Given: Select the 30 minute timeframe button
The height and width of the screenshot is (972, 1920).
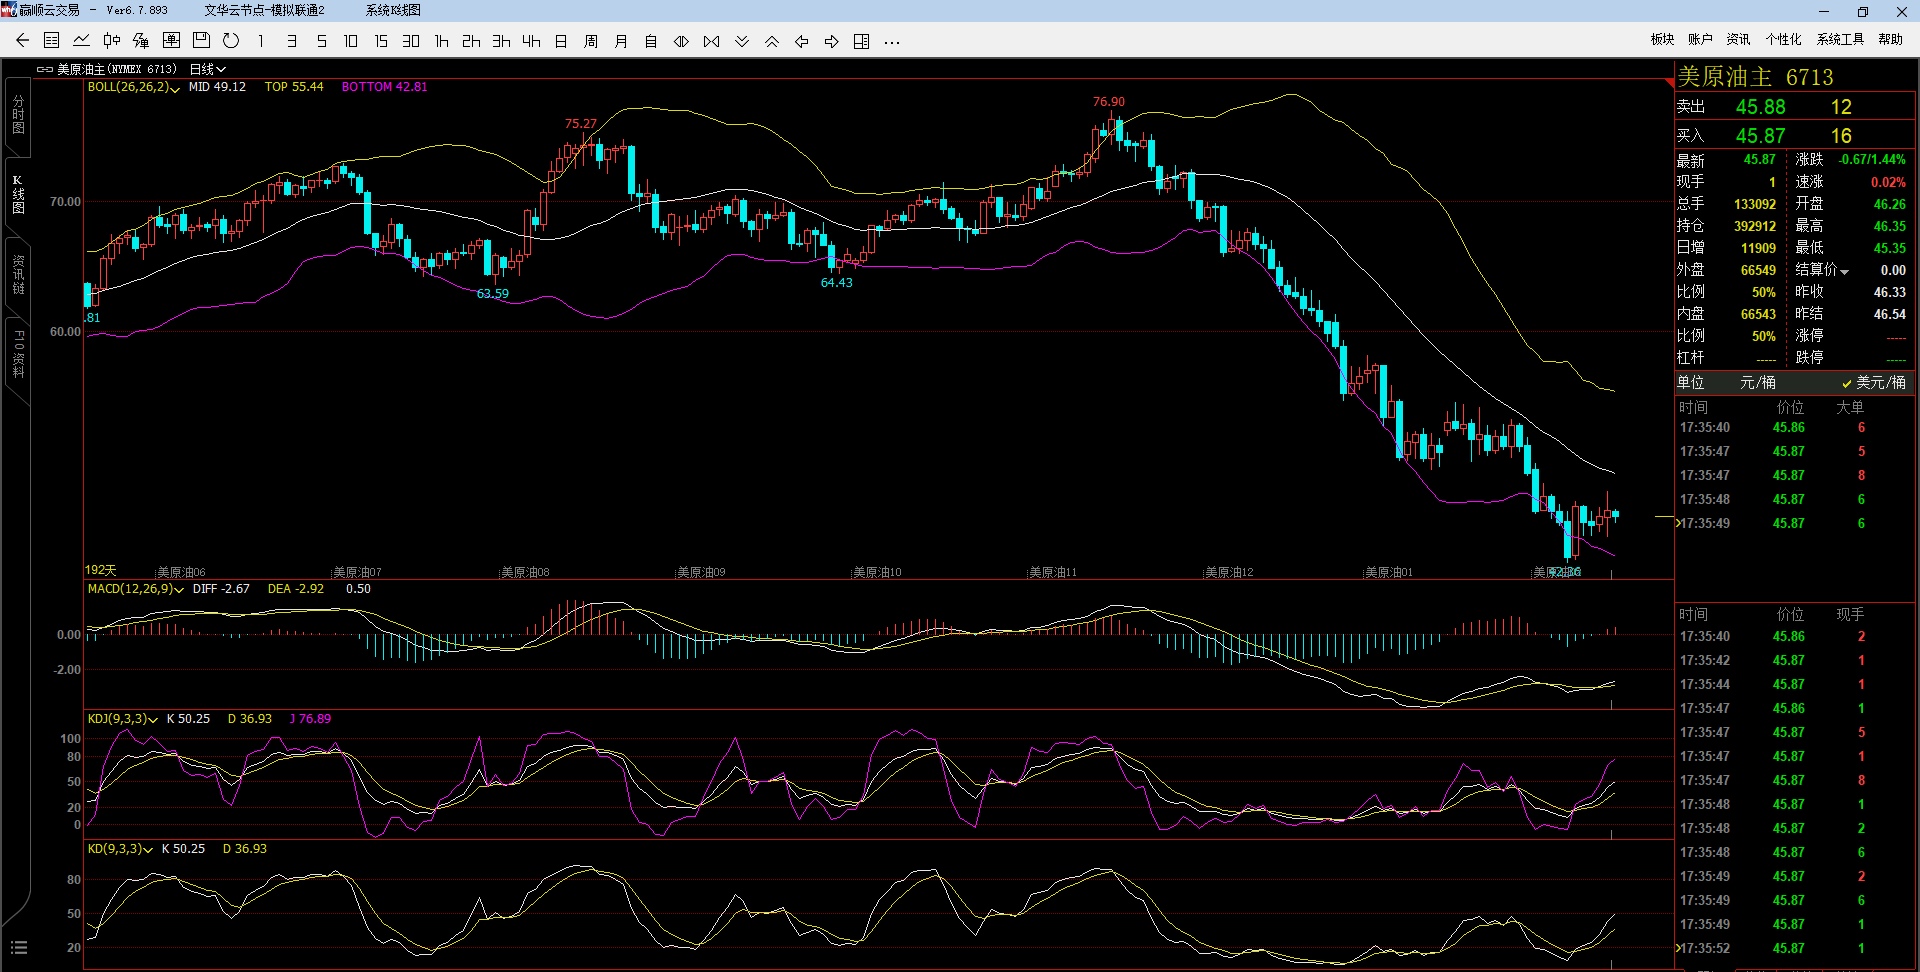Looking at the screenshot, I should [x=411, y=41].
